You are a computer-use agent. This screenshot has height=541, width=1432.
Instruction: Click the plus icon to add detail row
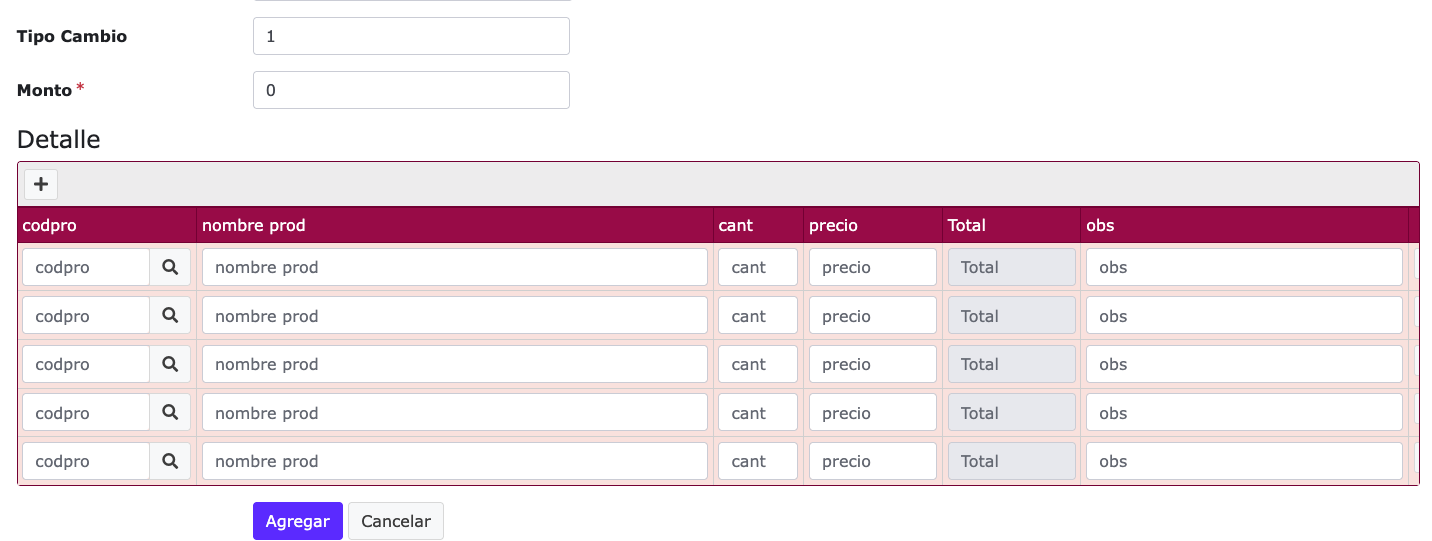click(x=41, y=184)
